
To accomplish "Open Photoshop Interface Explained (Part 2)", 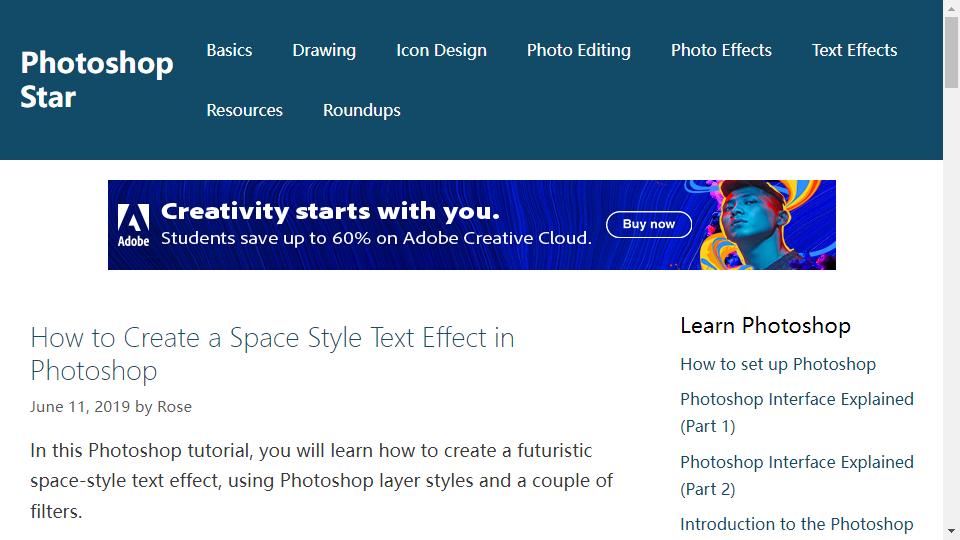I will (797, 476).
